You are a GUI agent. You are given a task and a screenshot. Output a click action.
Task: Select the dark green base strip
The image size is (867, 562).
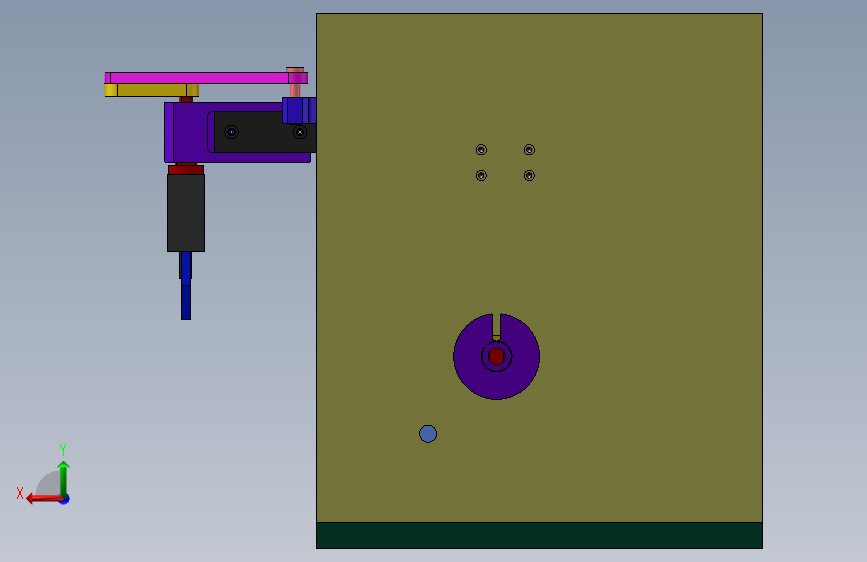(539, 535)
